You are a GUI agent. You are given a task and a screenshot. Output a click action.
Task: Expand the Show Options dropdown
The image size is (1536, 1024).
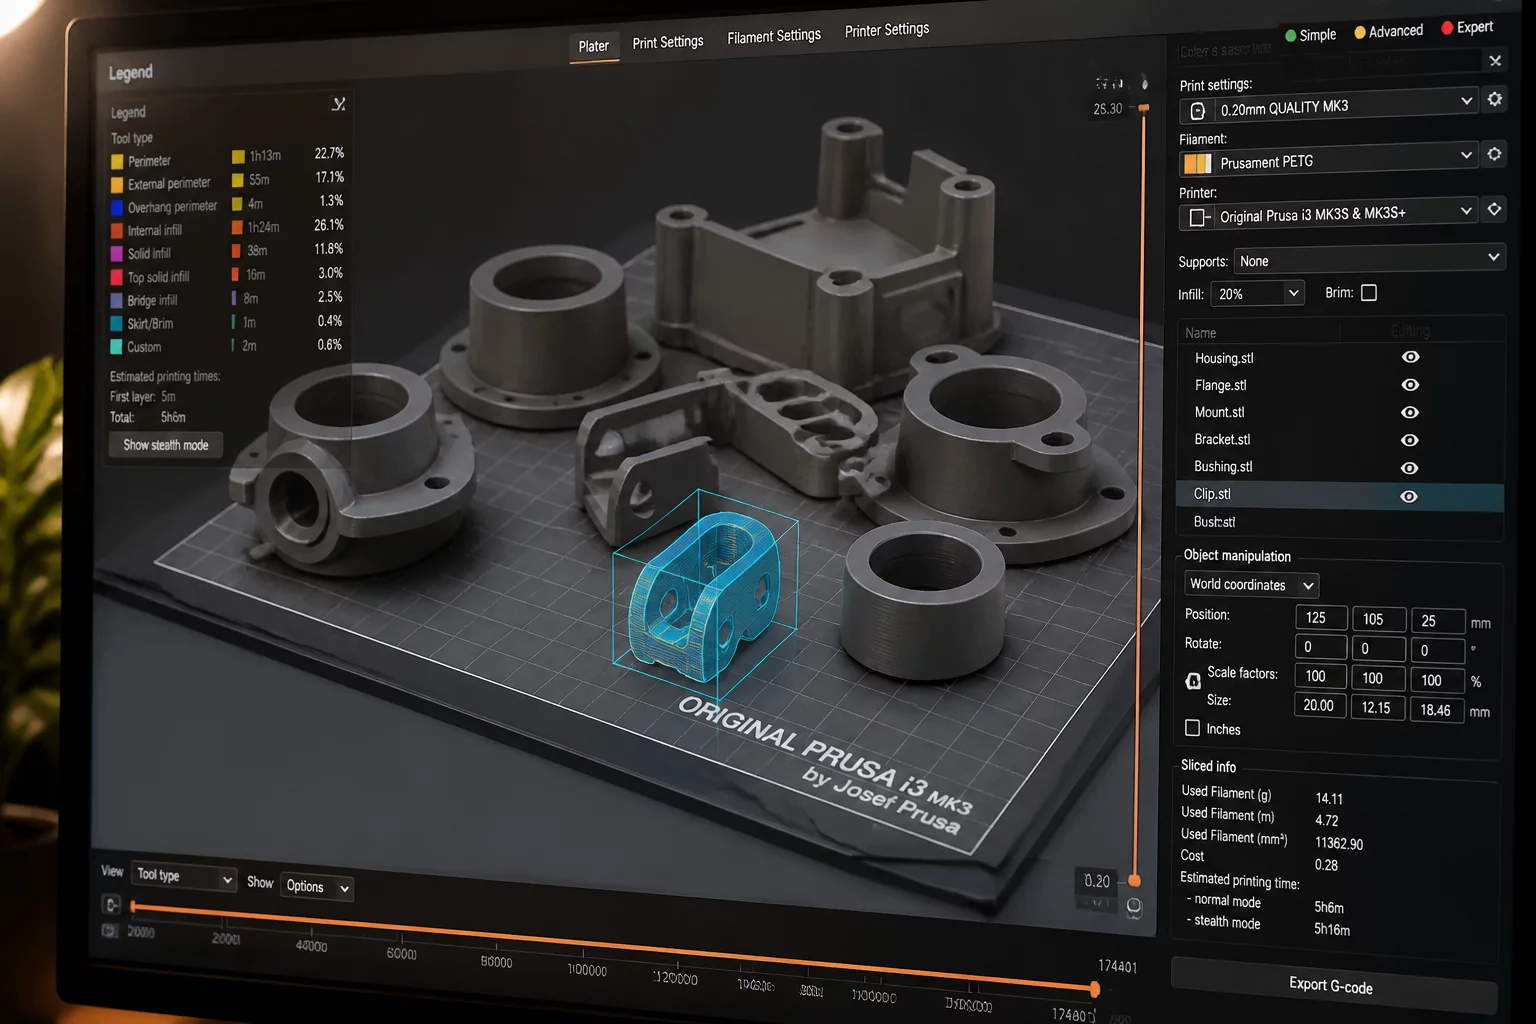click(317, 887)
